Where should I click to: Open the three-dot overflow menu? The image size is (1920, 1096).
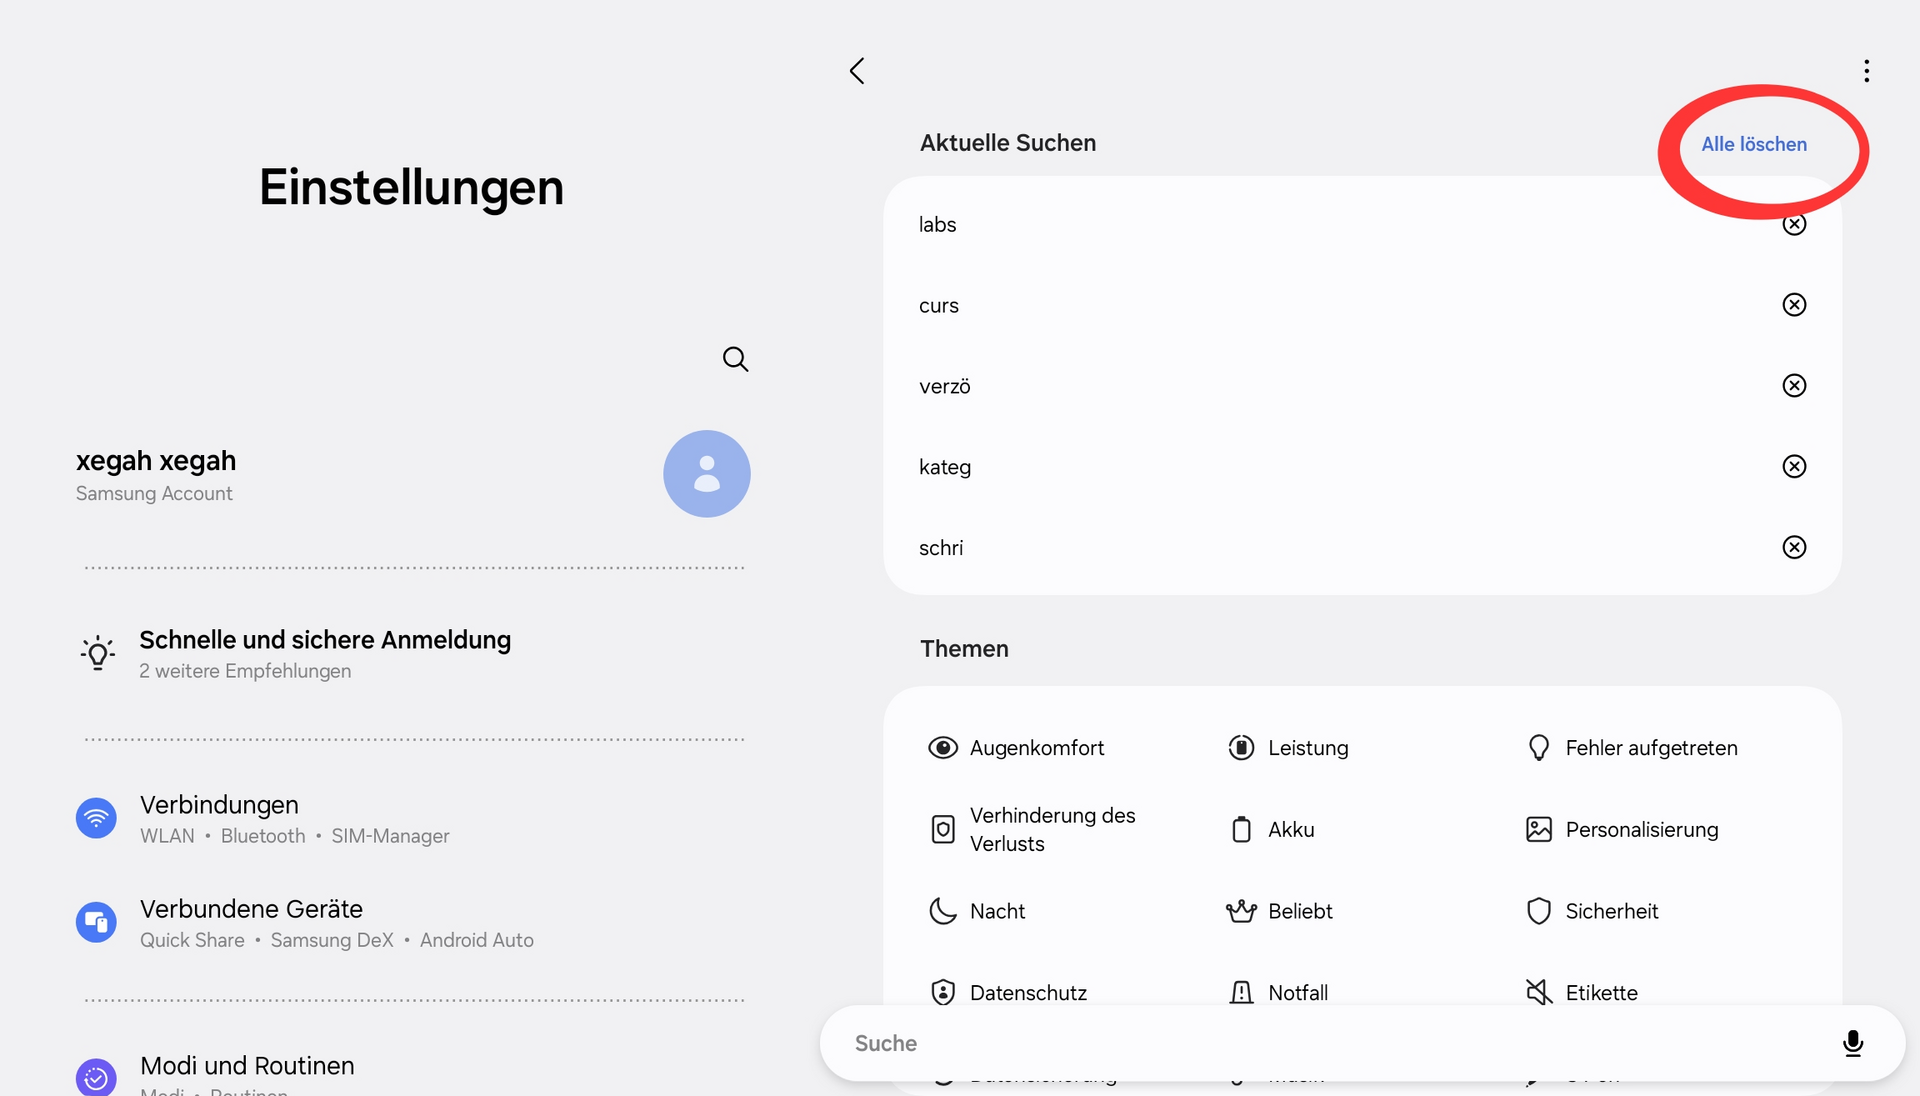1866,71
